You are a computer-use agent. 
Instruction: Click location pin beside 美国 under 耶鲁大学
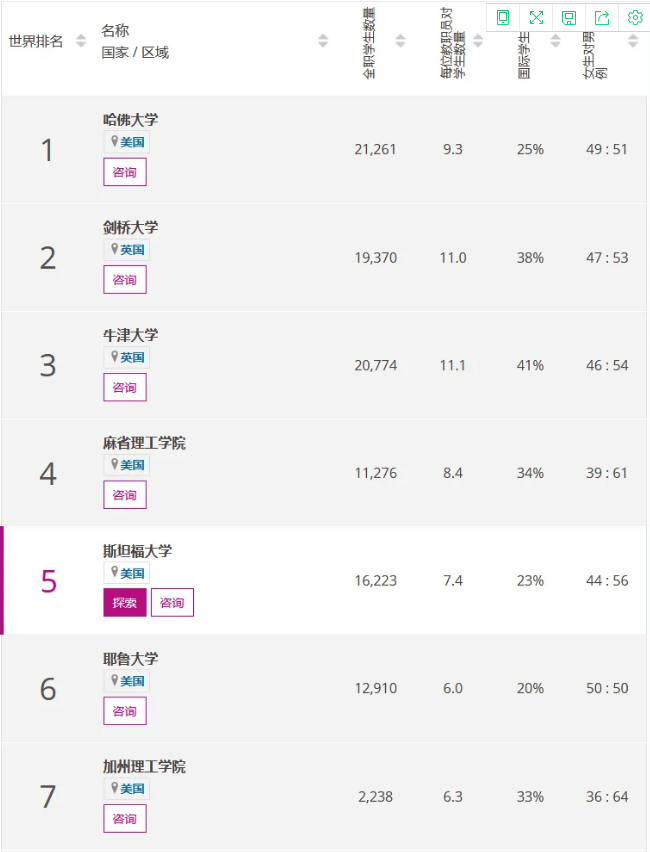point(114,680)
